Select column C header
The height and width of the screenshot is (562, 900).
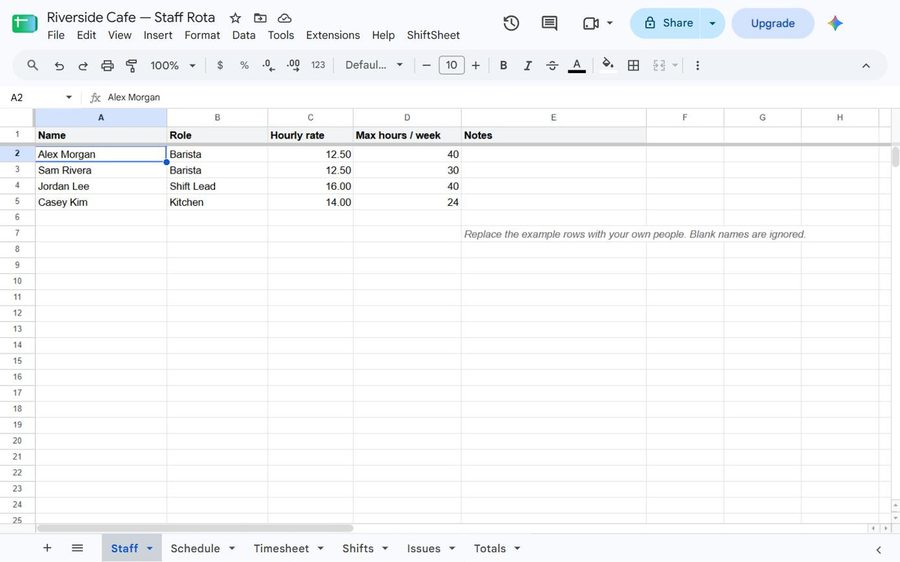tap(310, 118)
